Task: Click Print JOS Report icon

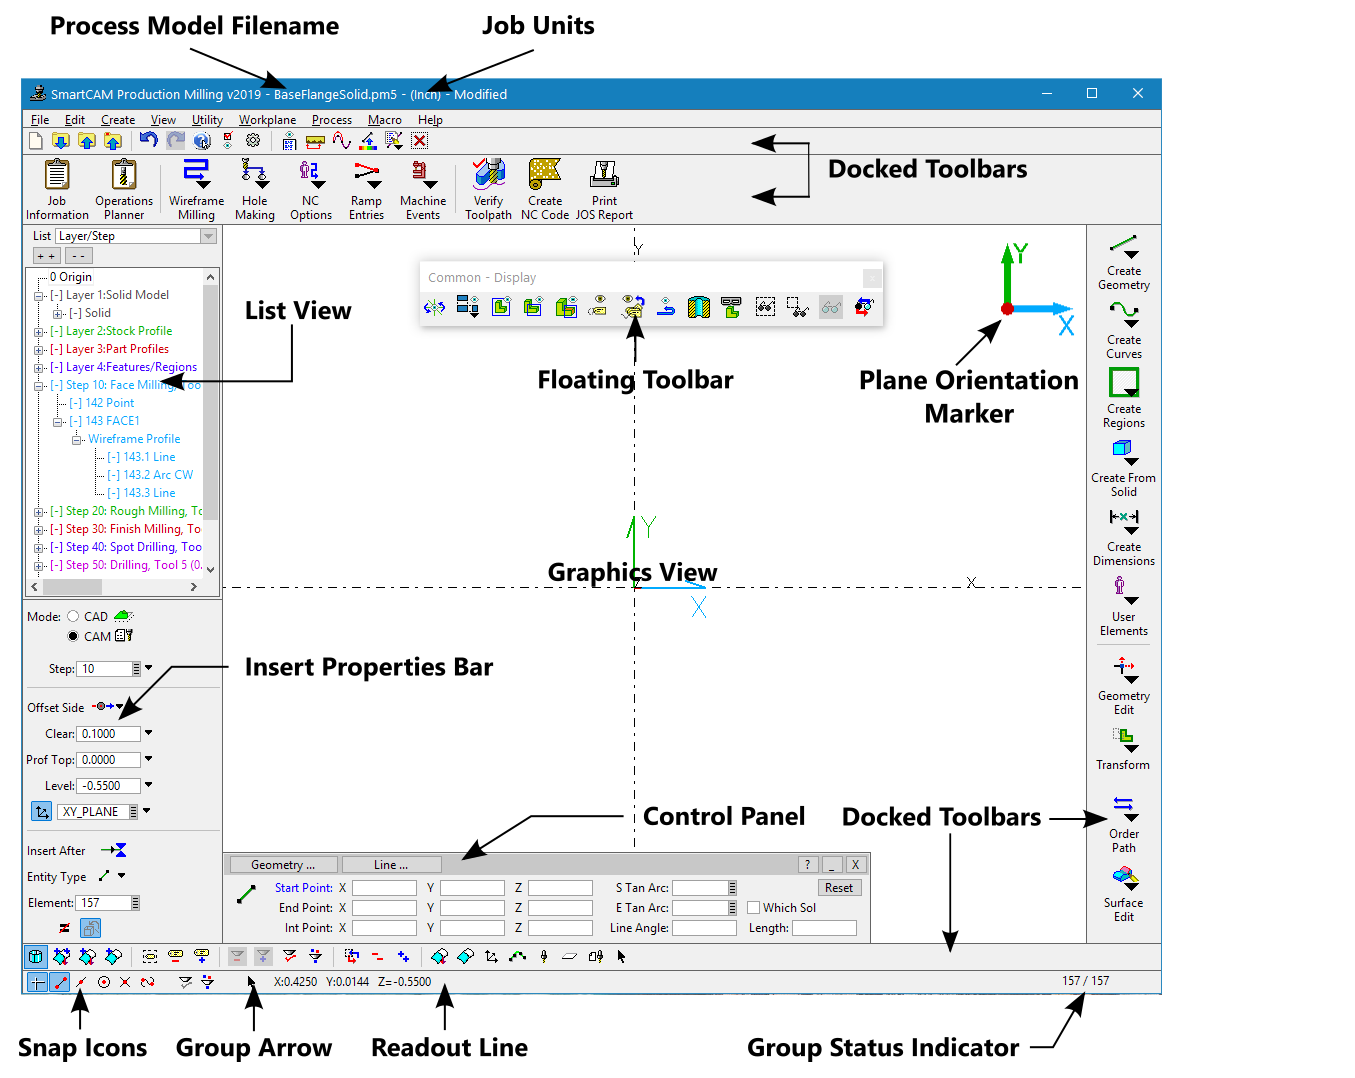Action: [604, 176]
